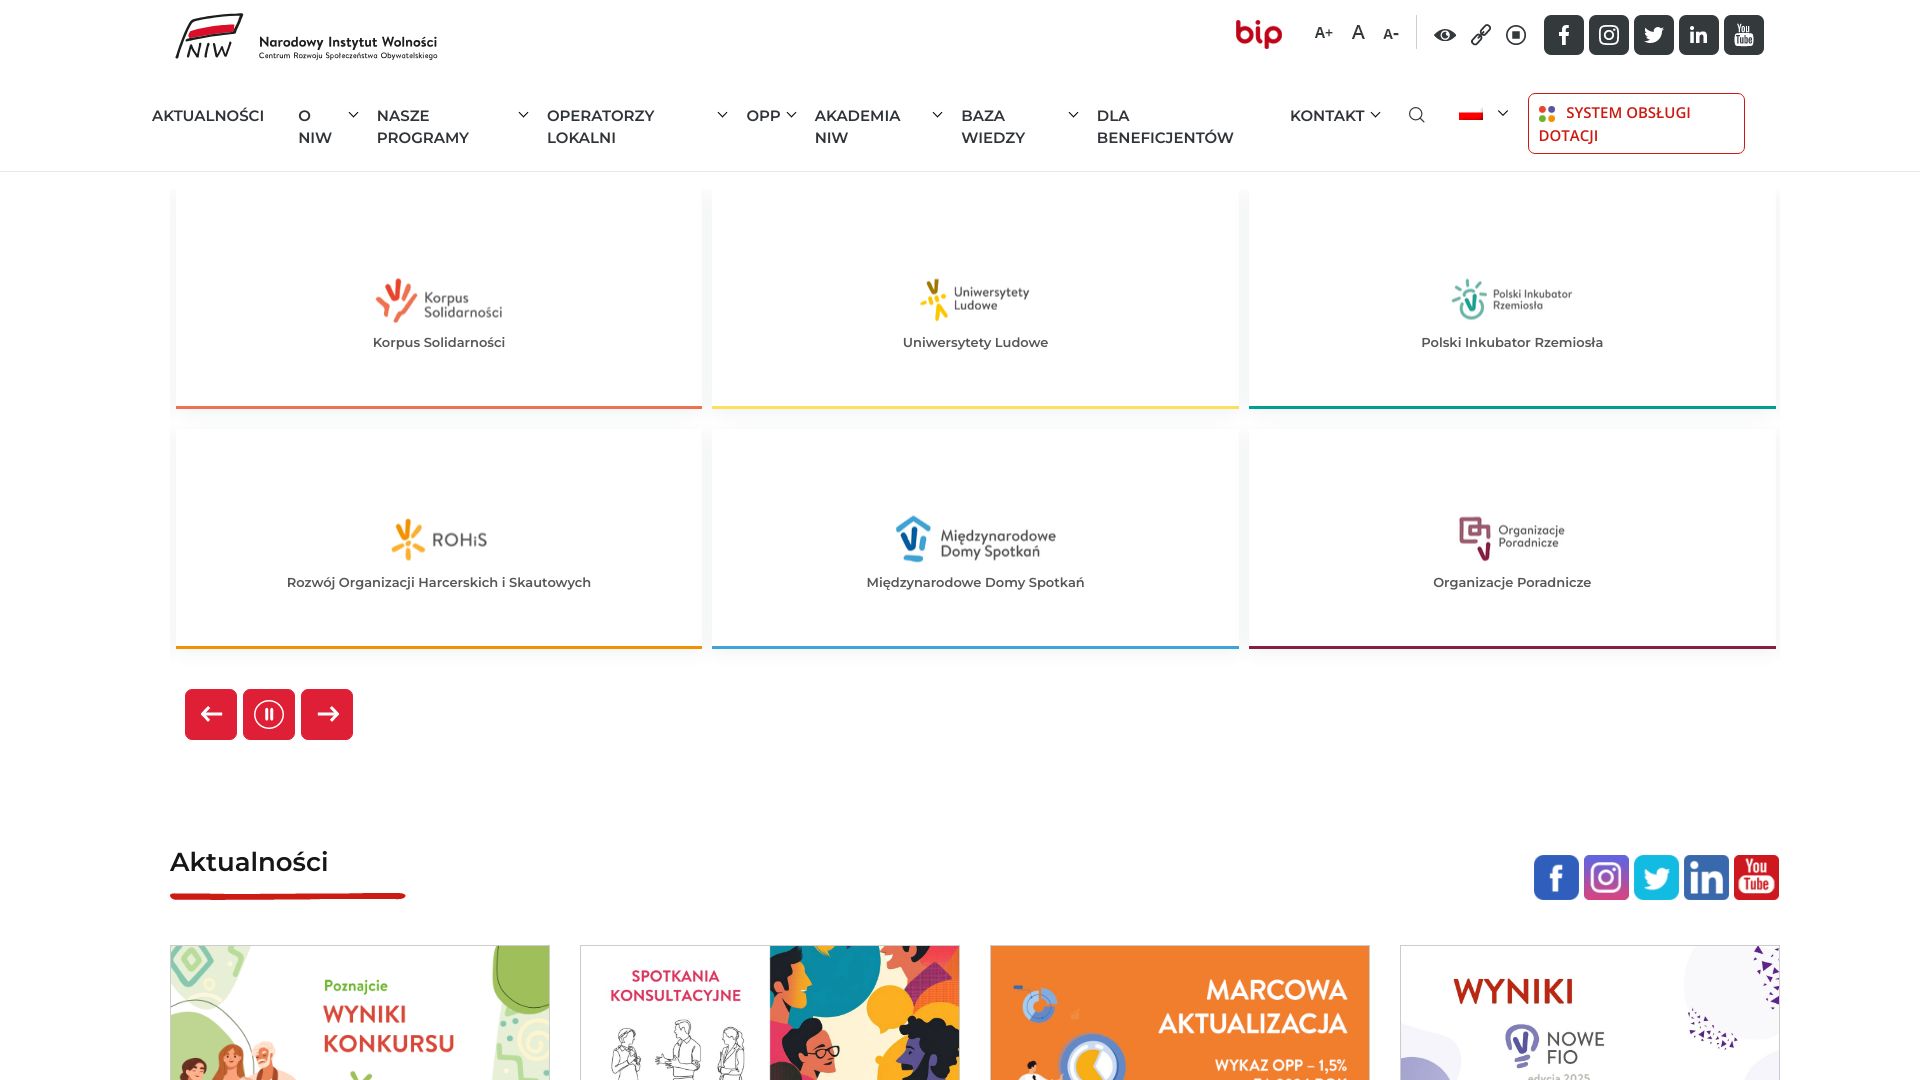
Task: Open Organizacje Poradnicze program card
Action: [x=1512, y=538]
